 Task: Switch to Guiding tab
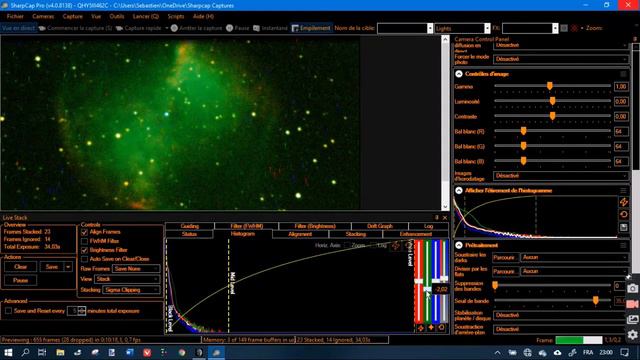[189, 226]
